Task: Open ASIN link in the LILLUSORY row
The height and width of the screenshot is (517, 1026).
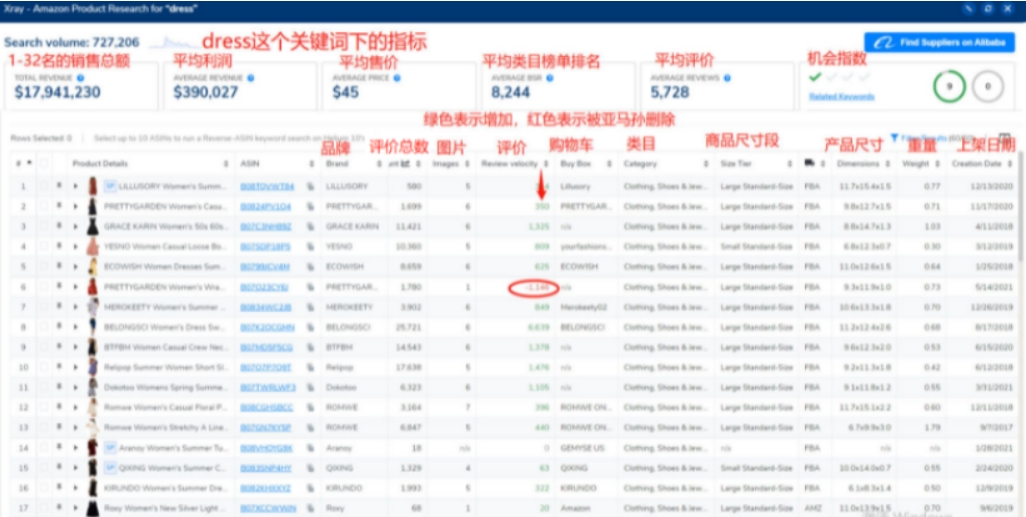Action: [267, 187]
